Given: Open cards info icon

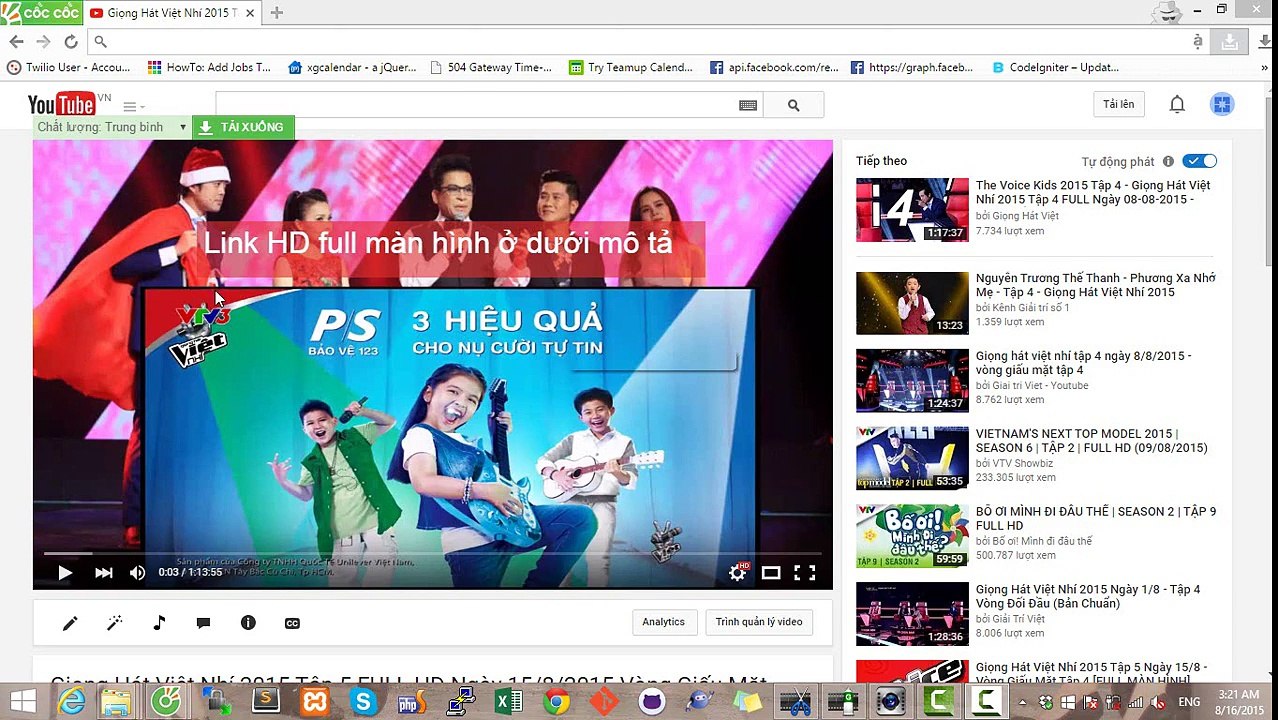Looking at the screenshot, I should click(x=248, y=623).
